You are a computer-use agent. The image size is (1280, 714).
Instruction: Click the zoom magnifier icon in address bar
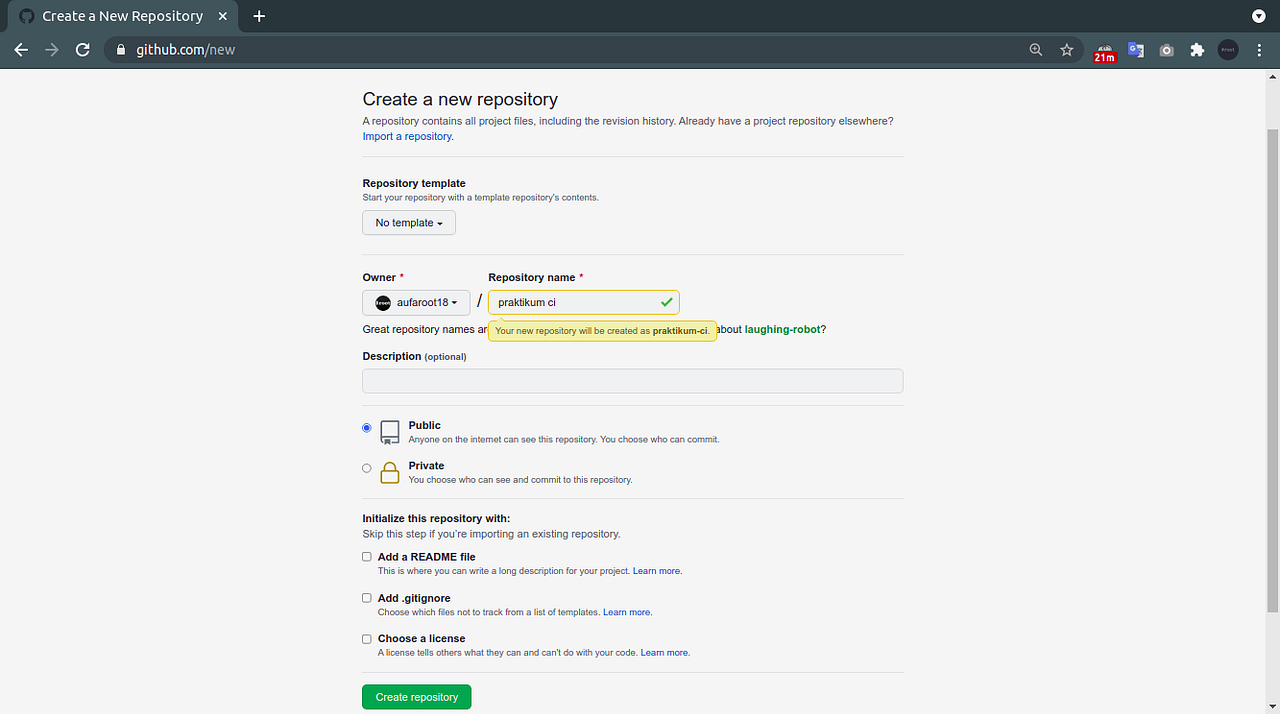[x=1035, y=49]
